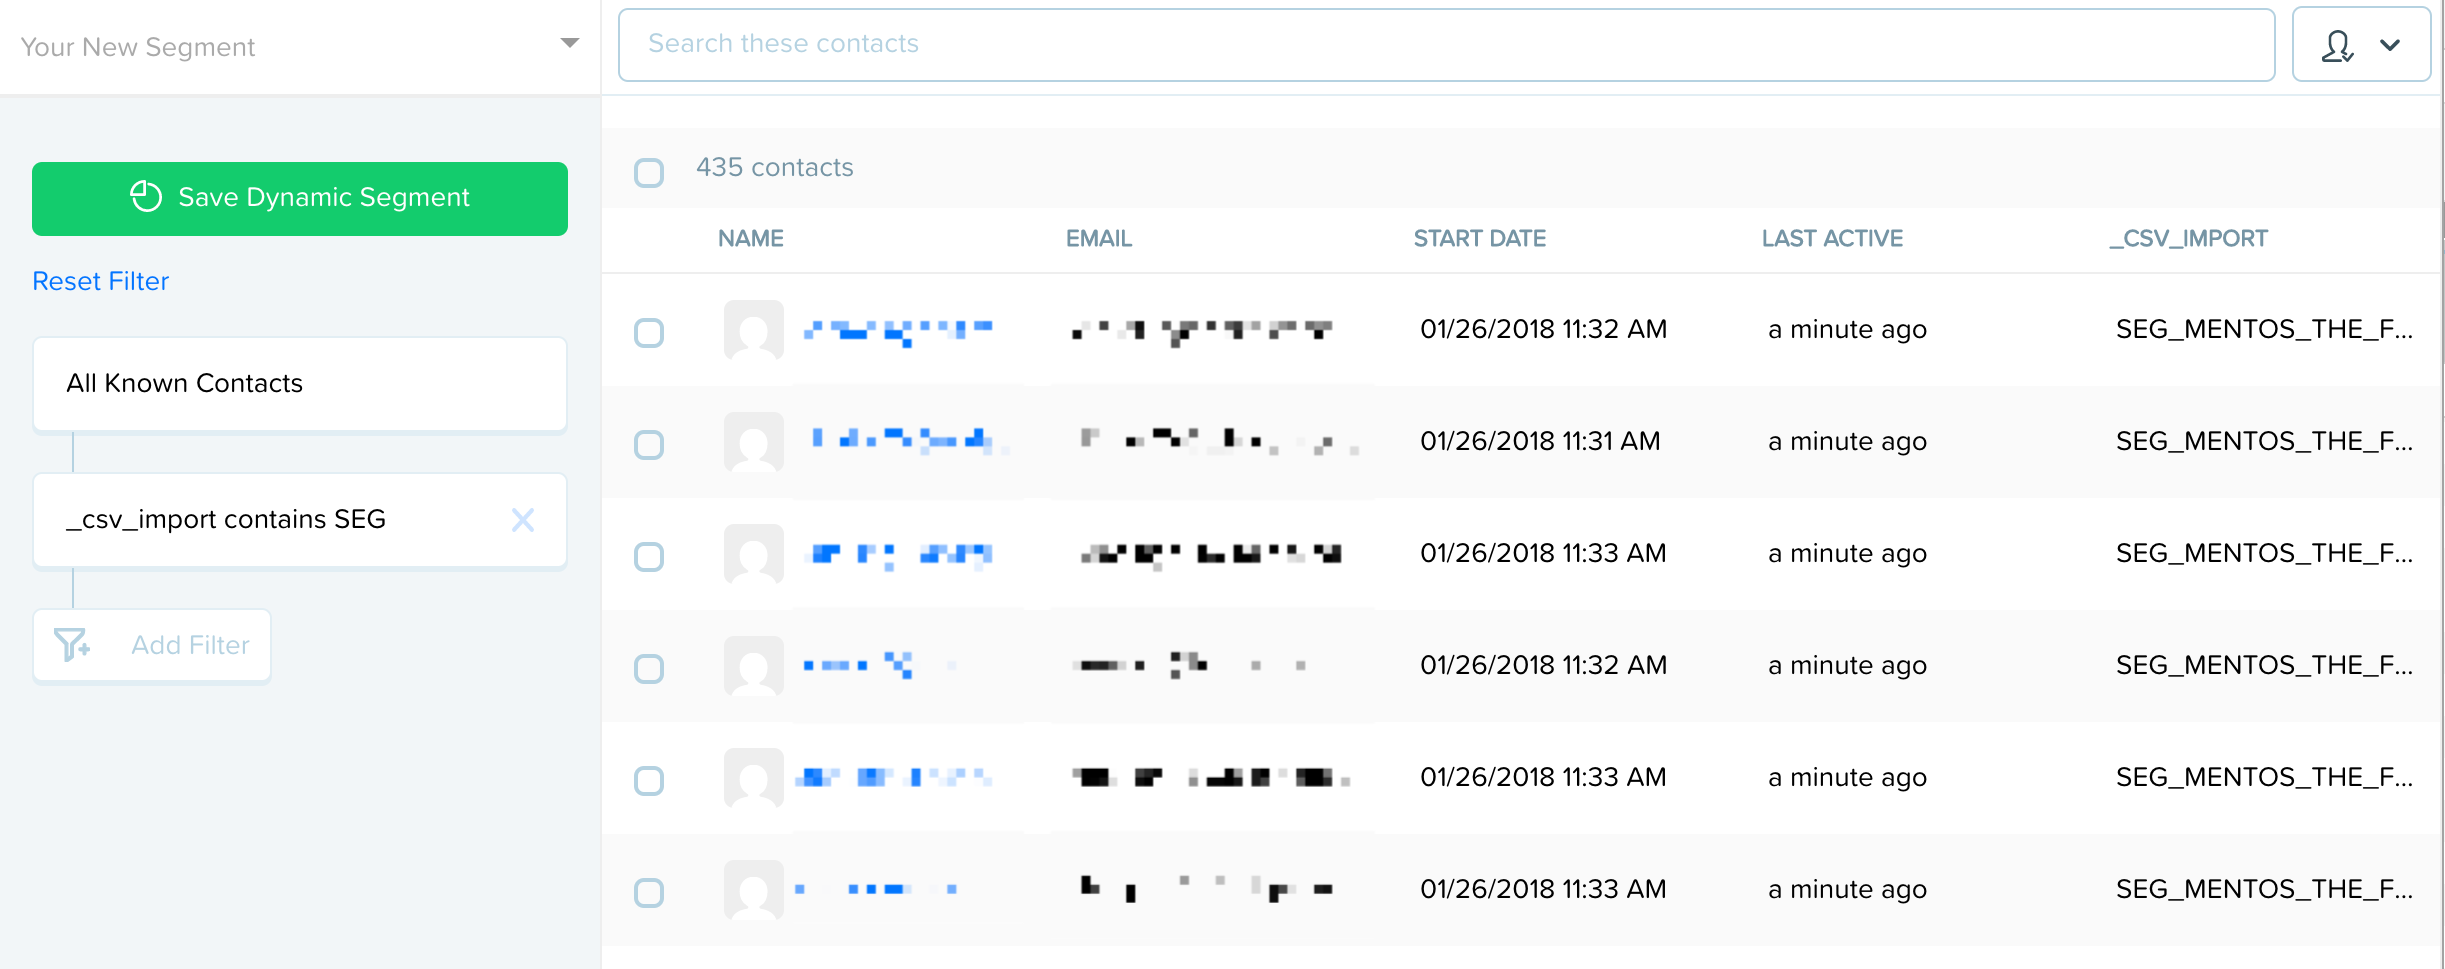Sort by the _CSV_IMPORT column header
Image resolution: width=2445 pixels, height=969 pixels.
coord(2188,239)
